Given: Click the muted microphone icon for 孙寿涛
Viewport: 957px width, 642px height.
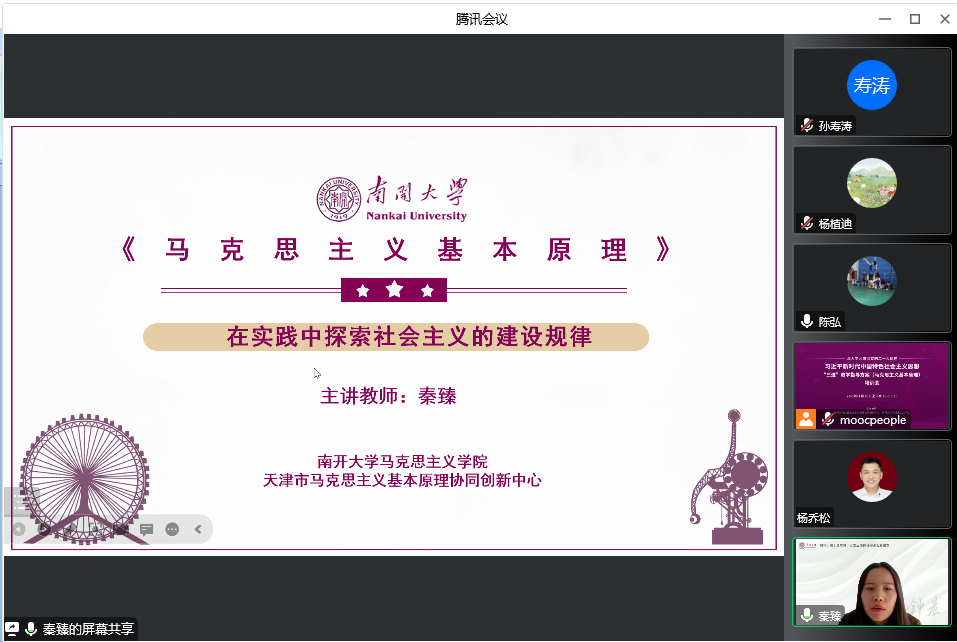Looking at the screenshot, I should (806, 126).
